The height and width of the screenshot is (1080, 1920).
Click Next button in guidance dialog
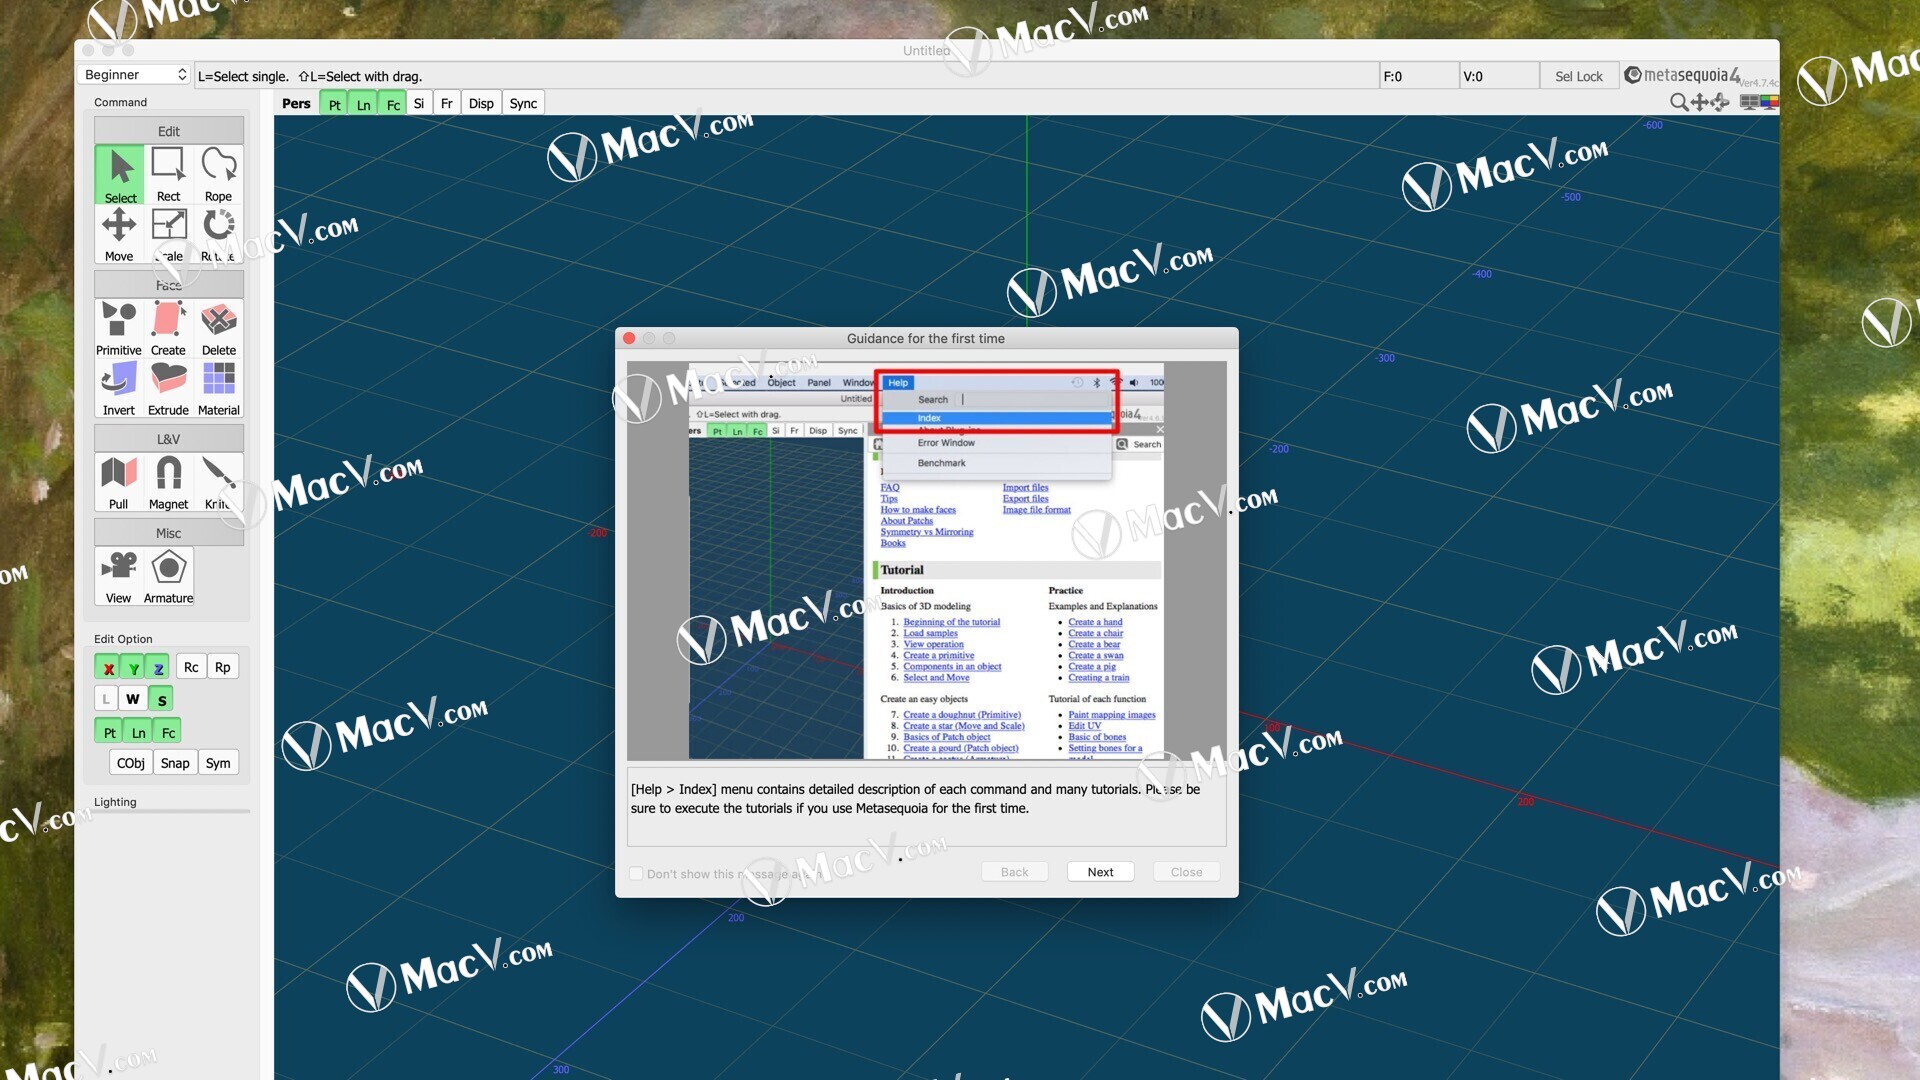(1100, 872)
